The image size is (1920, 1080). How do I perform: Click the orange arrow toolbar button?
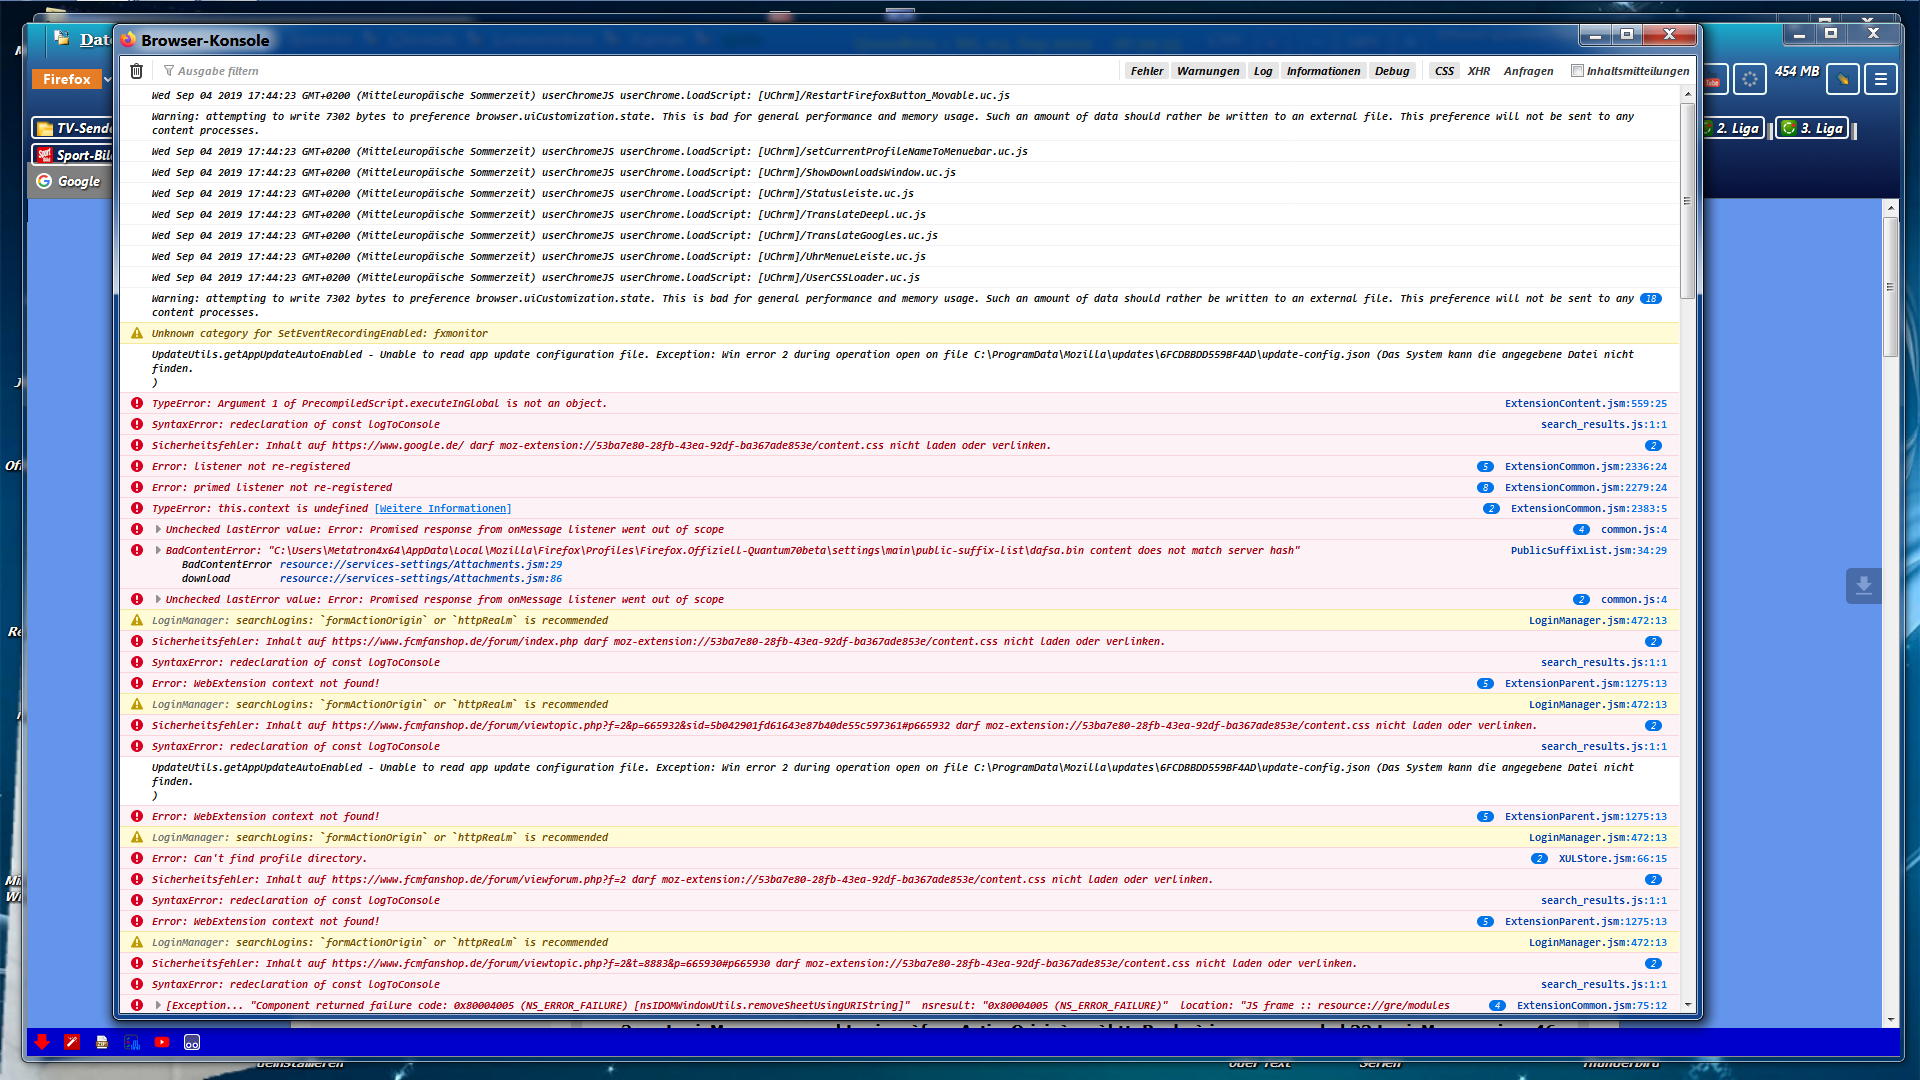tap(1842, 79)
